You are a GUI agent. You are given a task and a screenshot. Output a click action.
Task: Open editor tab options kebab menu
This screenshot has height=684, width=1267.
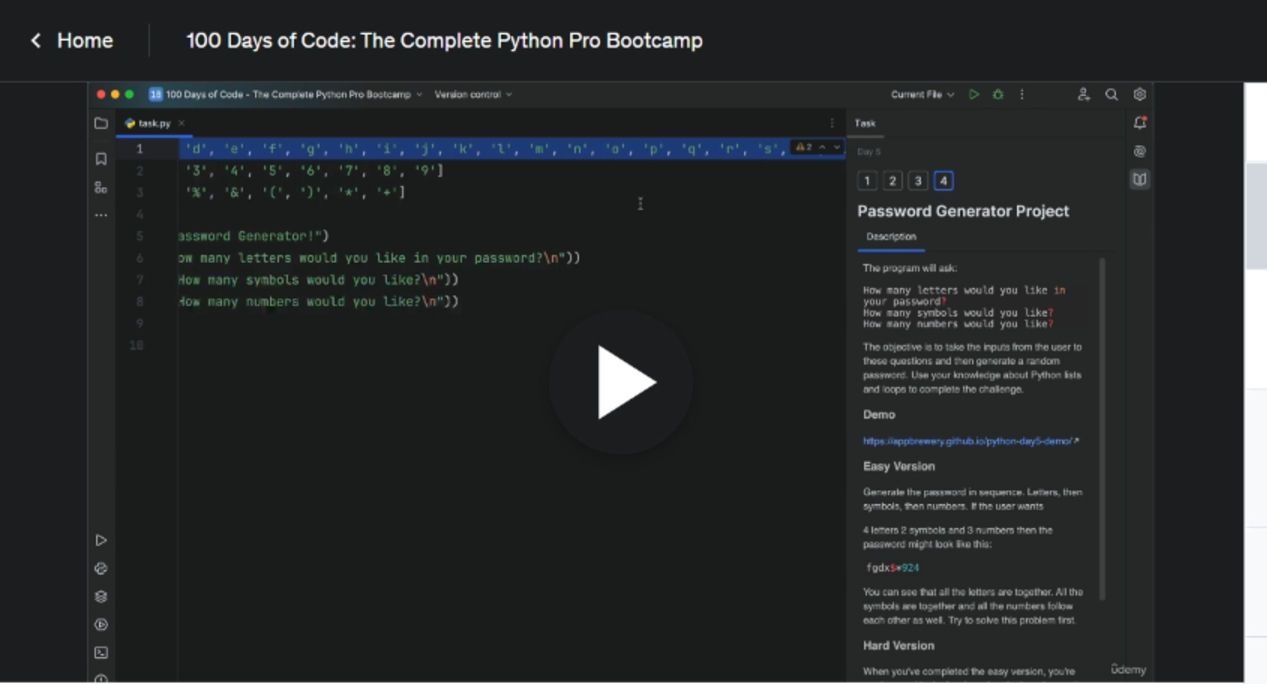pyautogui.click(x=832, y=124)
